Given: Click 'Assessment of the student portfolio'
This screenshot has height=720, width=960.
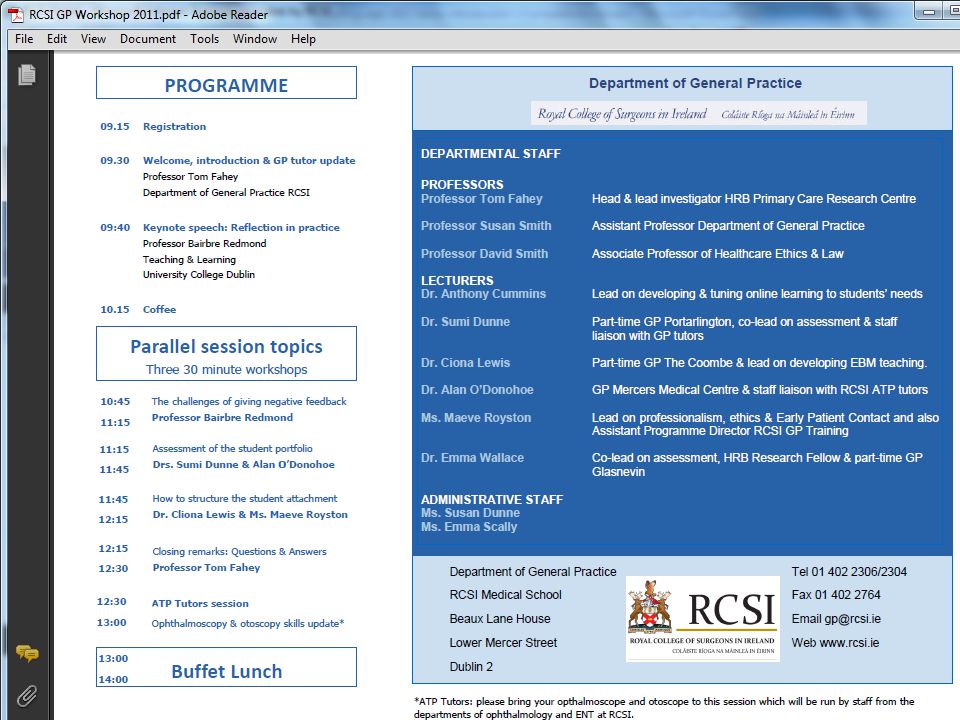Looking at the screenshot, I should point(232,448).
